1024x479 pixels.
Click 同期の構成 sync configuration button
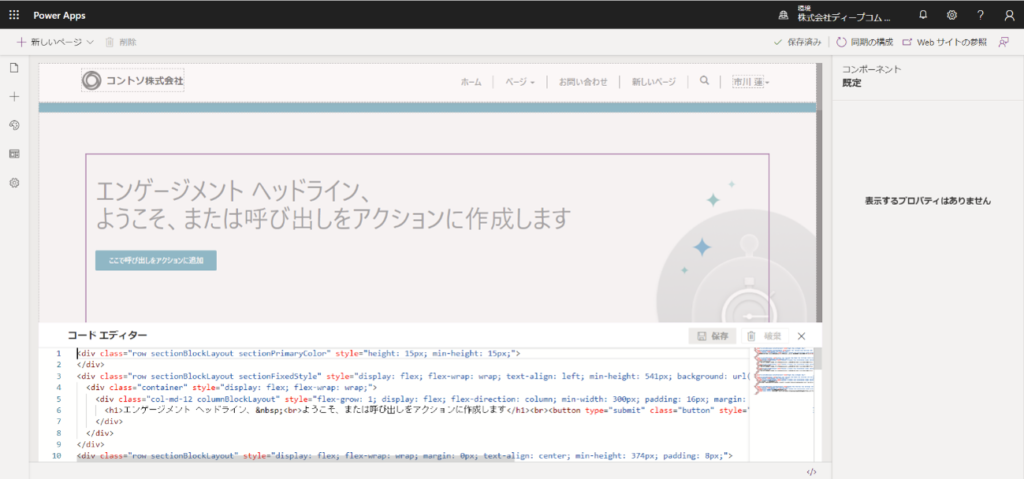[x=863, y=42]
